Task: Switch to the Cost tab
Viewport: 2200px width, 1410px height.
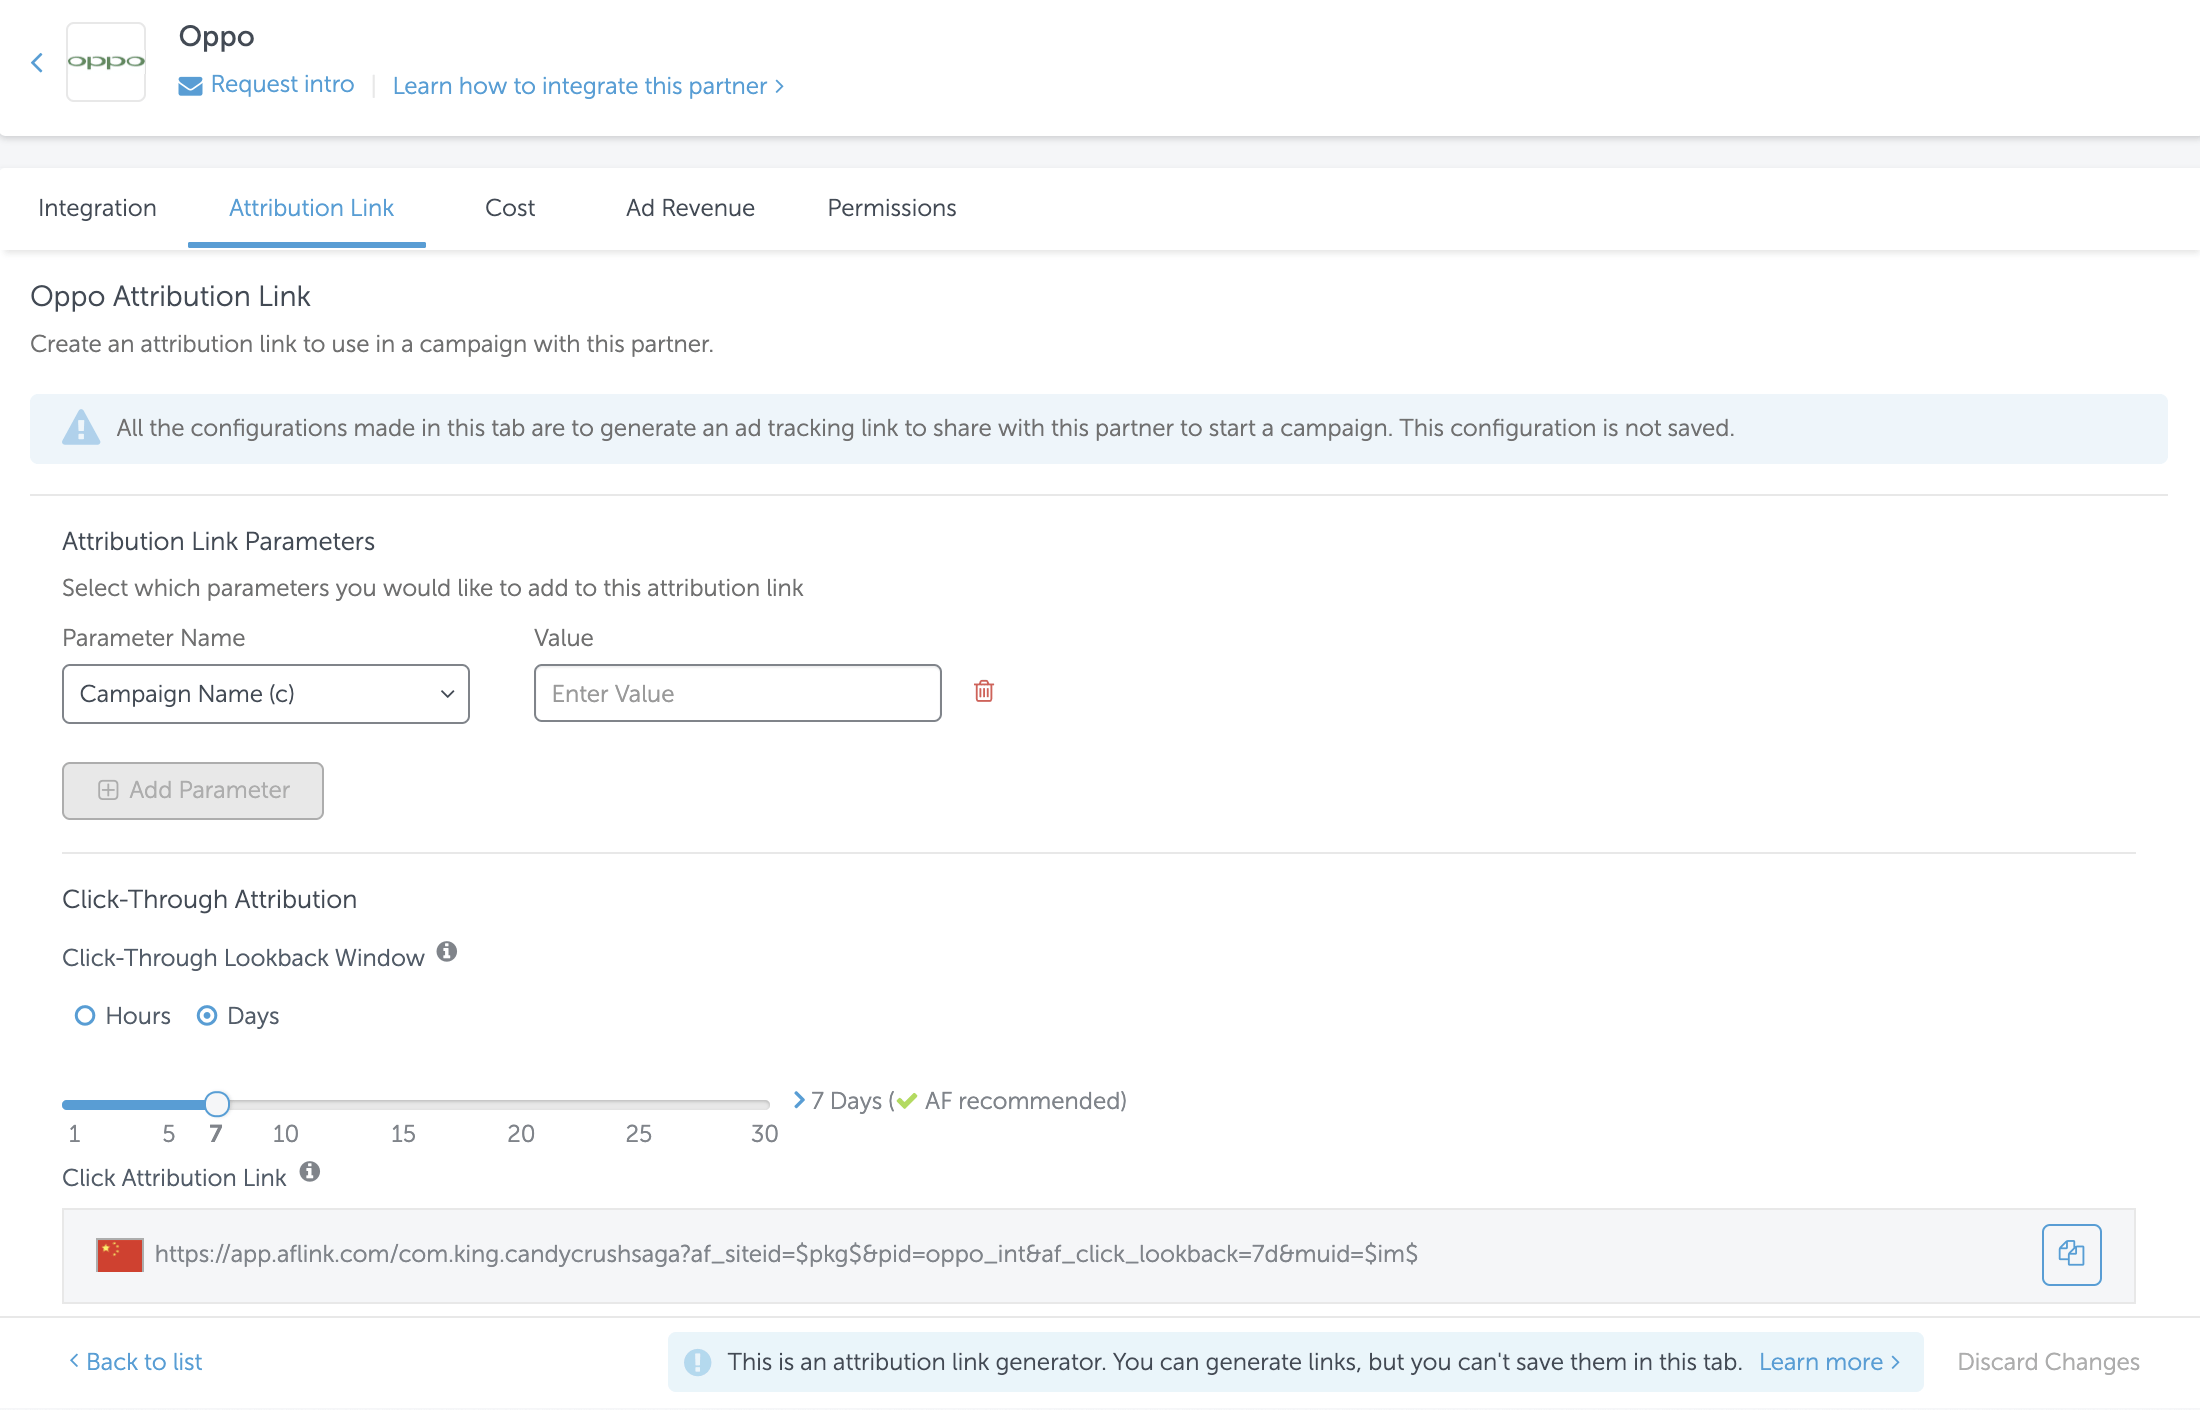Action: pyautogui.click(x=510, y=208)
